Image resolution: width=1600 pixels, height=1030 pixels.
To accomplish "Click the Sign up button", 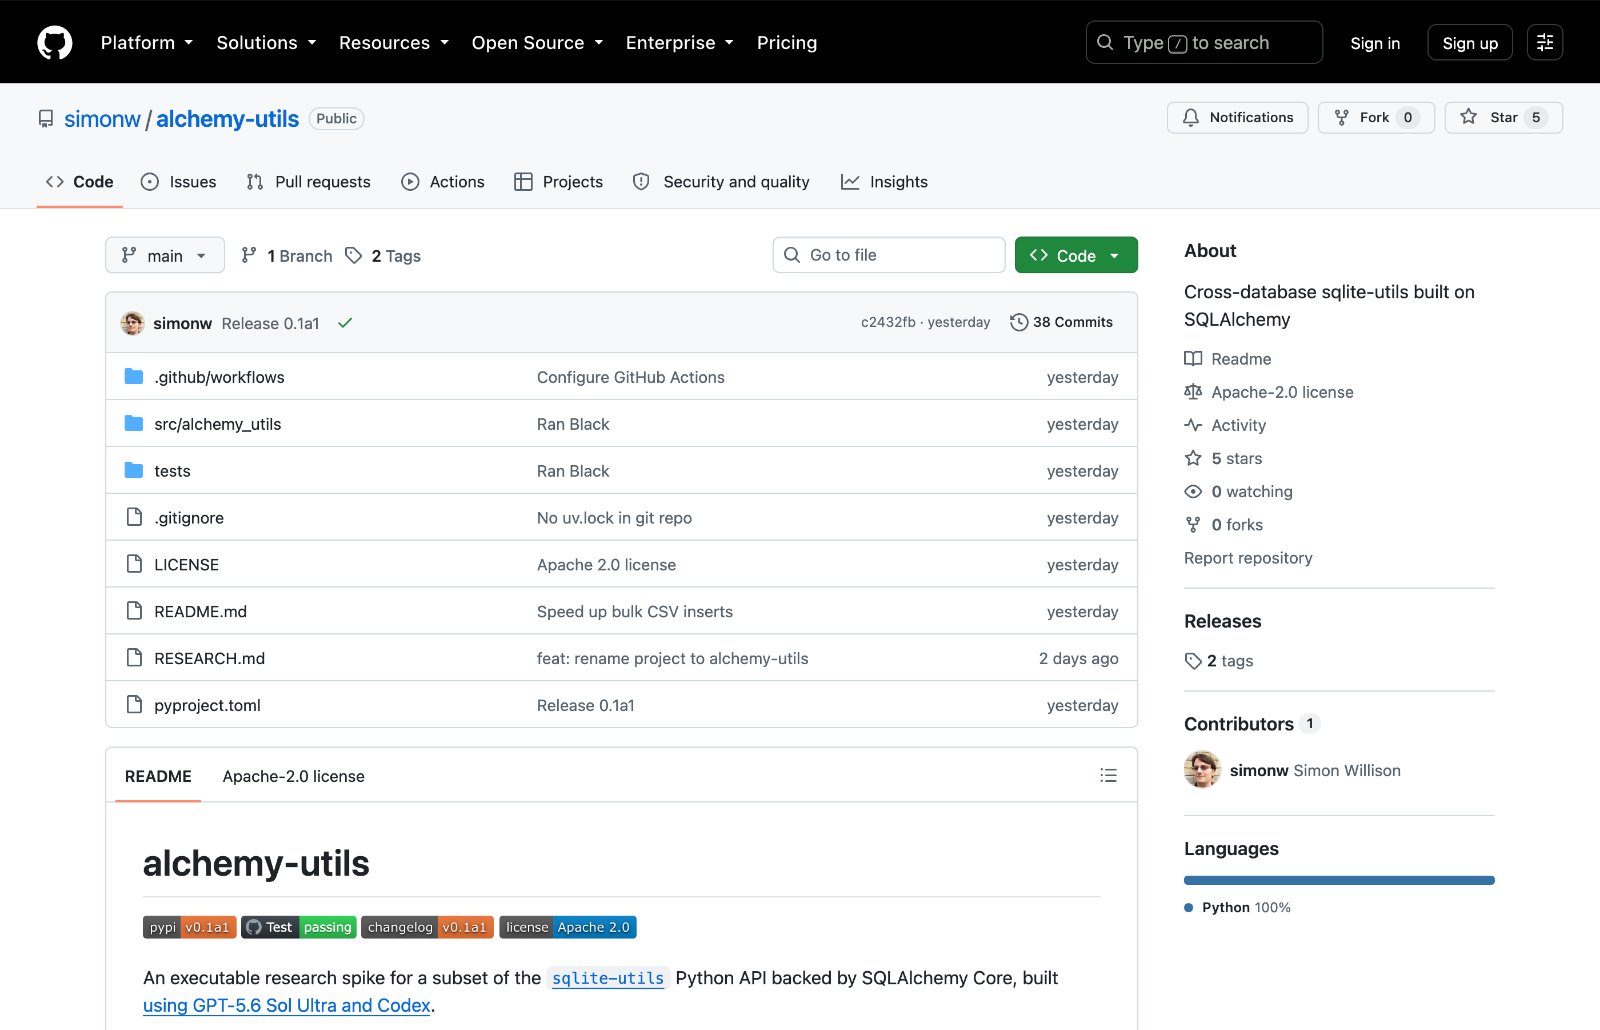I will pos(1470,43).
